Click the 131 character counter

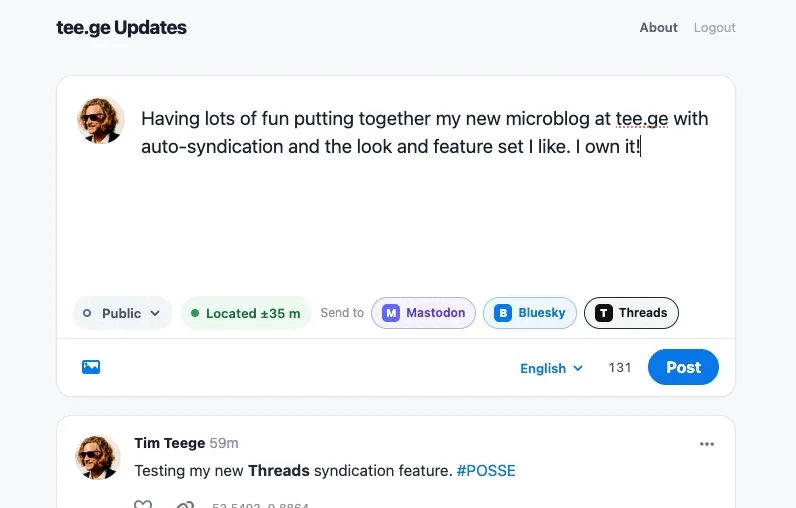620,367
